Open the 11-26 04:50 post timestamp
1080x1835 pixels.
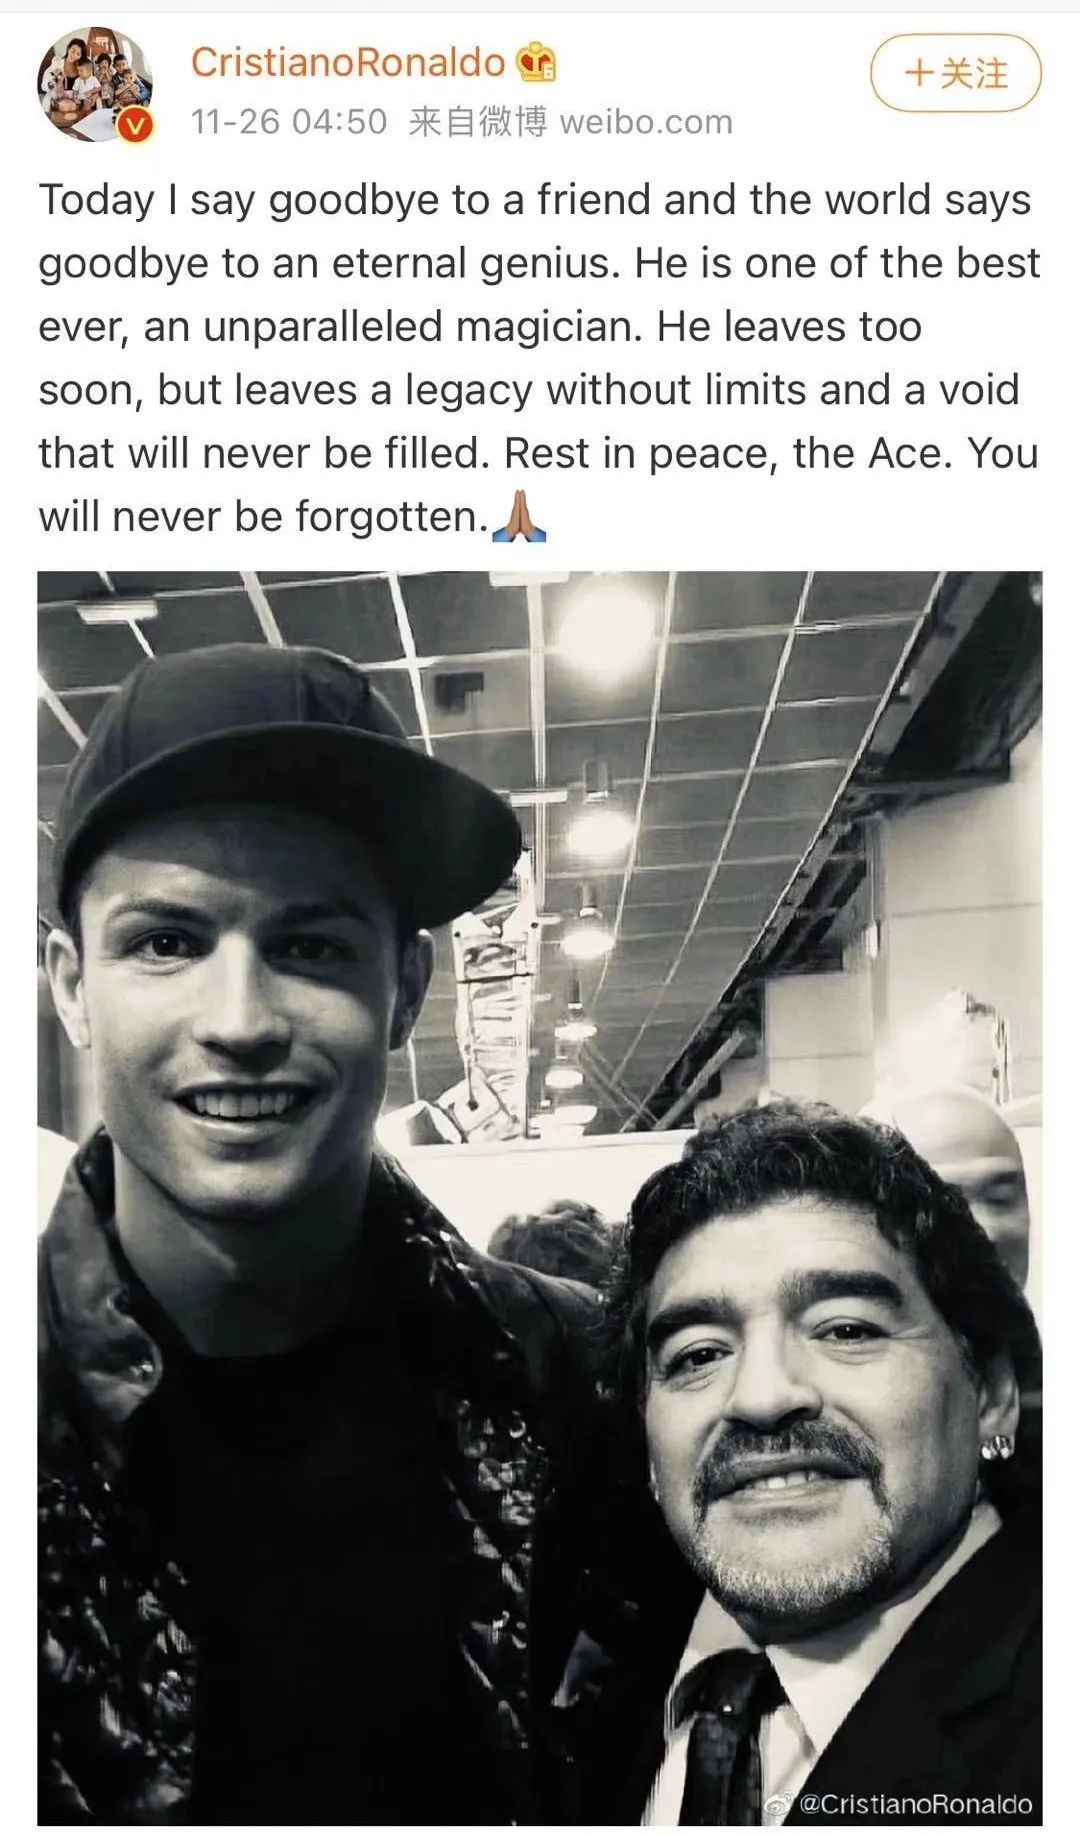coord(289,122)
